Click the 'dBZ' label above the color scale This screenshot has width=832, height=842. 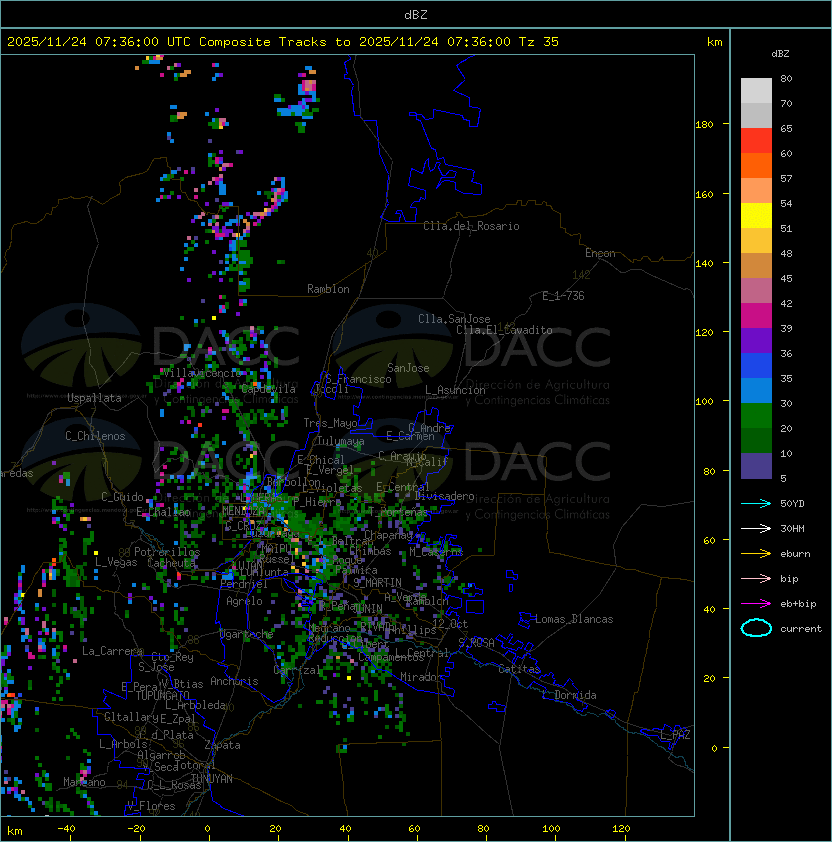[x=780, y=54]
